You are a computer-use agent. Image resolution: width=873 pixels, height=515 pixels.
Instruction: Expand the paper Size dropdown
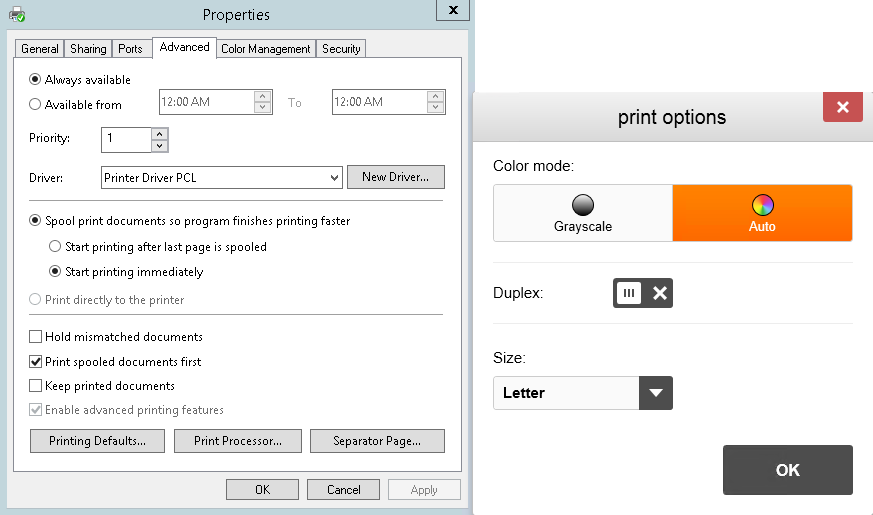point(655,393)
